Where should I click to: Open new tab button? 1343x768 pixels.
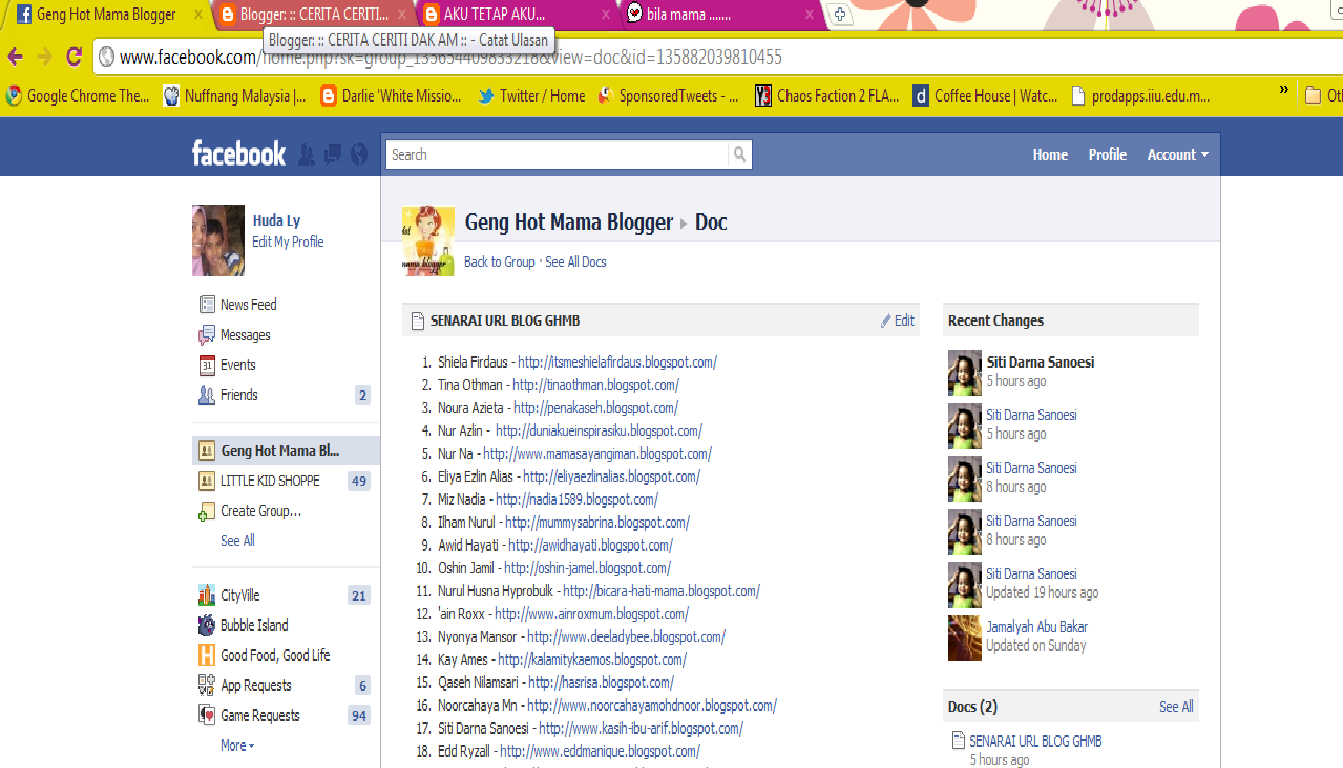841,14
